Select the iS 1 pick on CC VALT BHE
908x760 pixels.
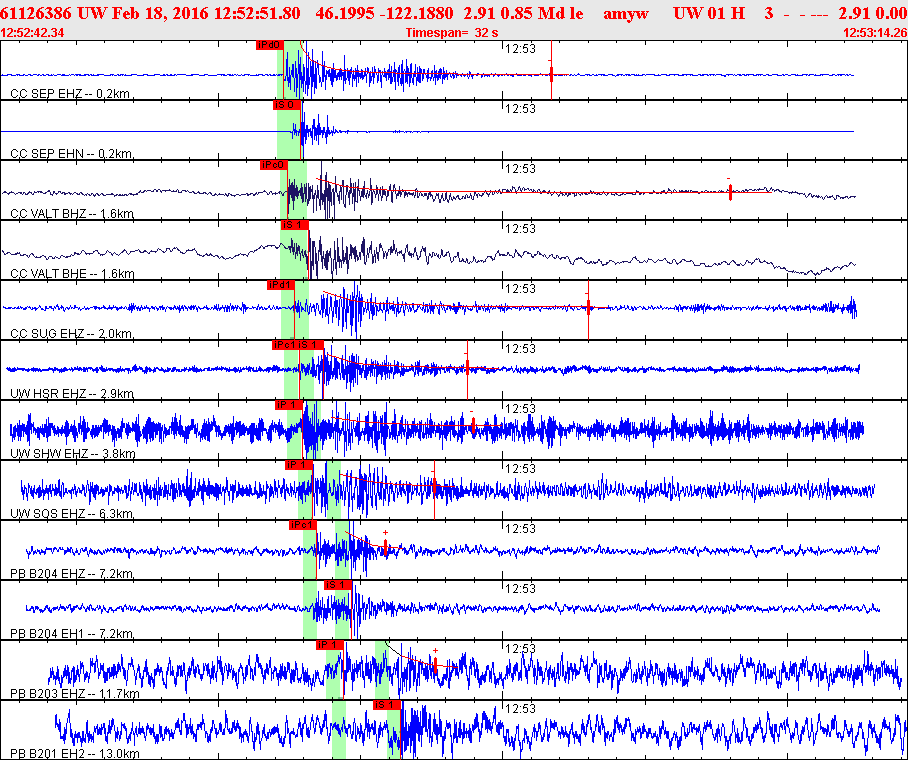(x=294, y=225)
